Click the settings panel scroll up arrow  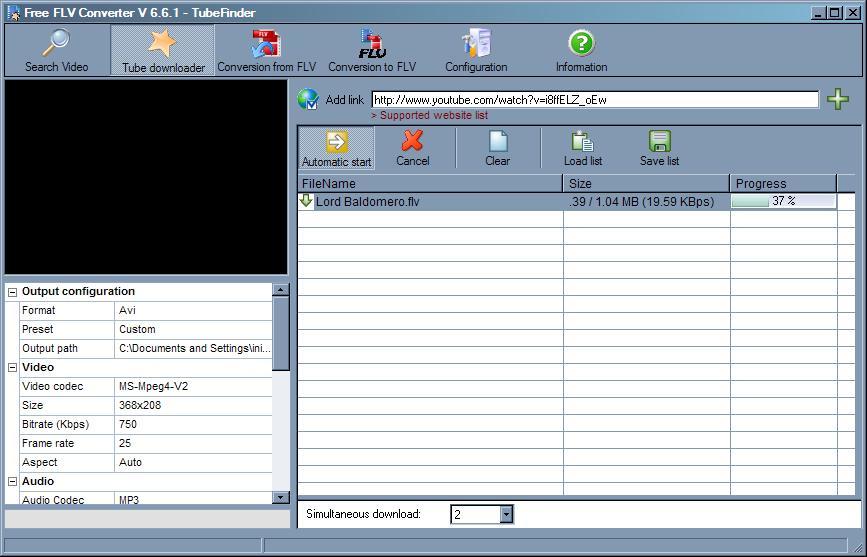(x=281, y=290)
